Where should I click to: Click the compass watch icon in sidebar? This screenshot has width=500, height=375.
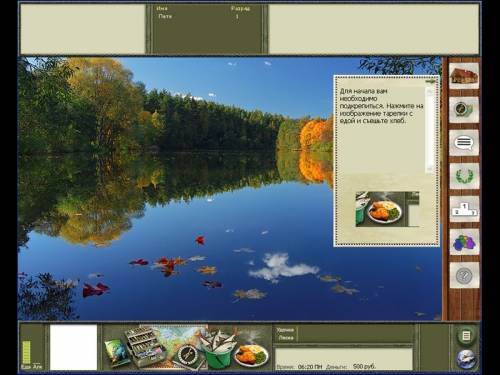coord(464,109)
